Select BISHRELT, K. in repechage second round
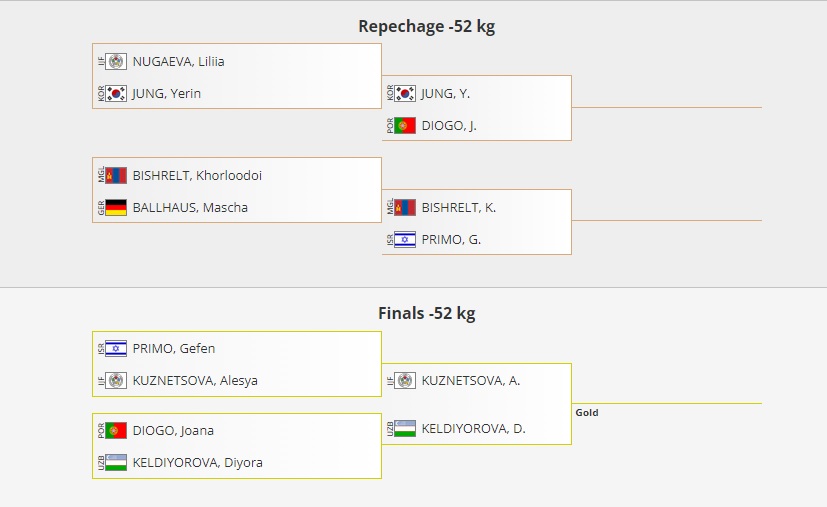Viewport: 827px width, 507px height. click(x=458, y=208)
